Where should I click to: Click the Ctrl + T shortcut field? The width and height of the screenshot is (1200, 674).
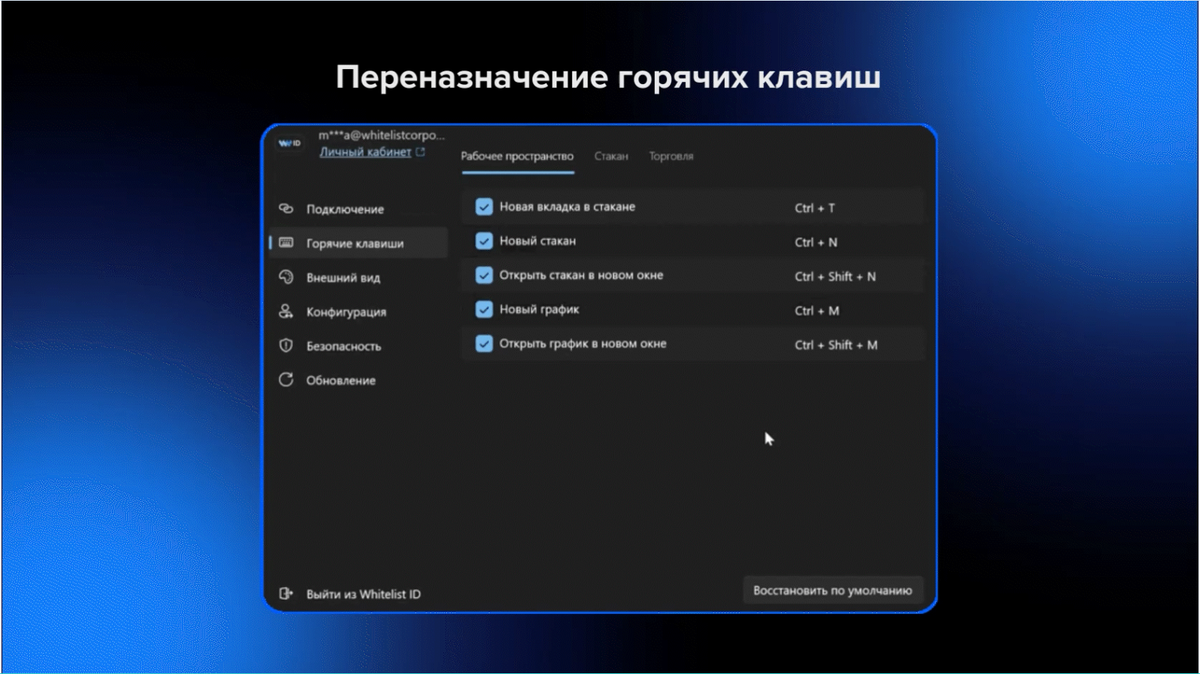click(x=815, y=208)
